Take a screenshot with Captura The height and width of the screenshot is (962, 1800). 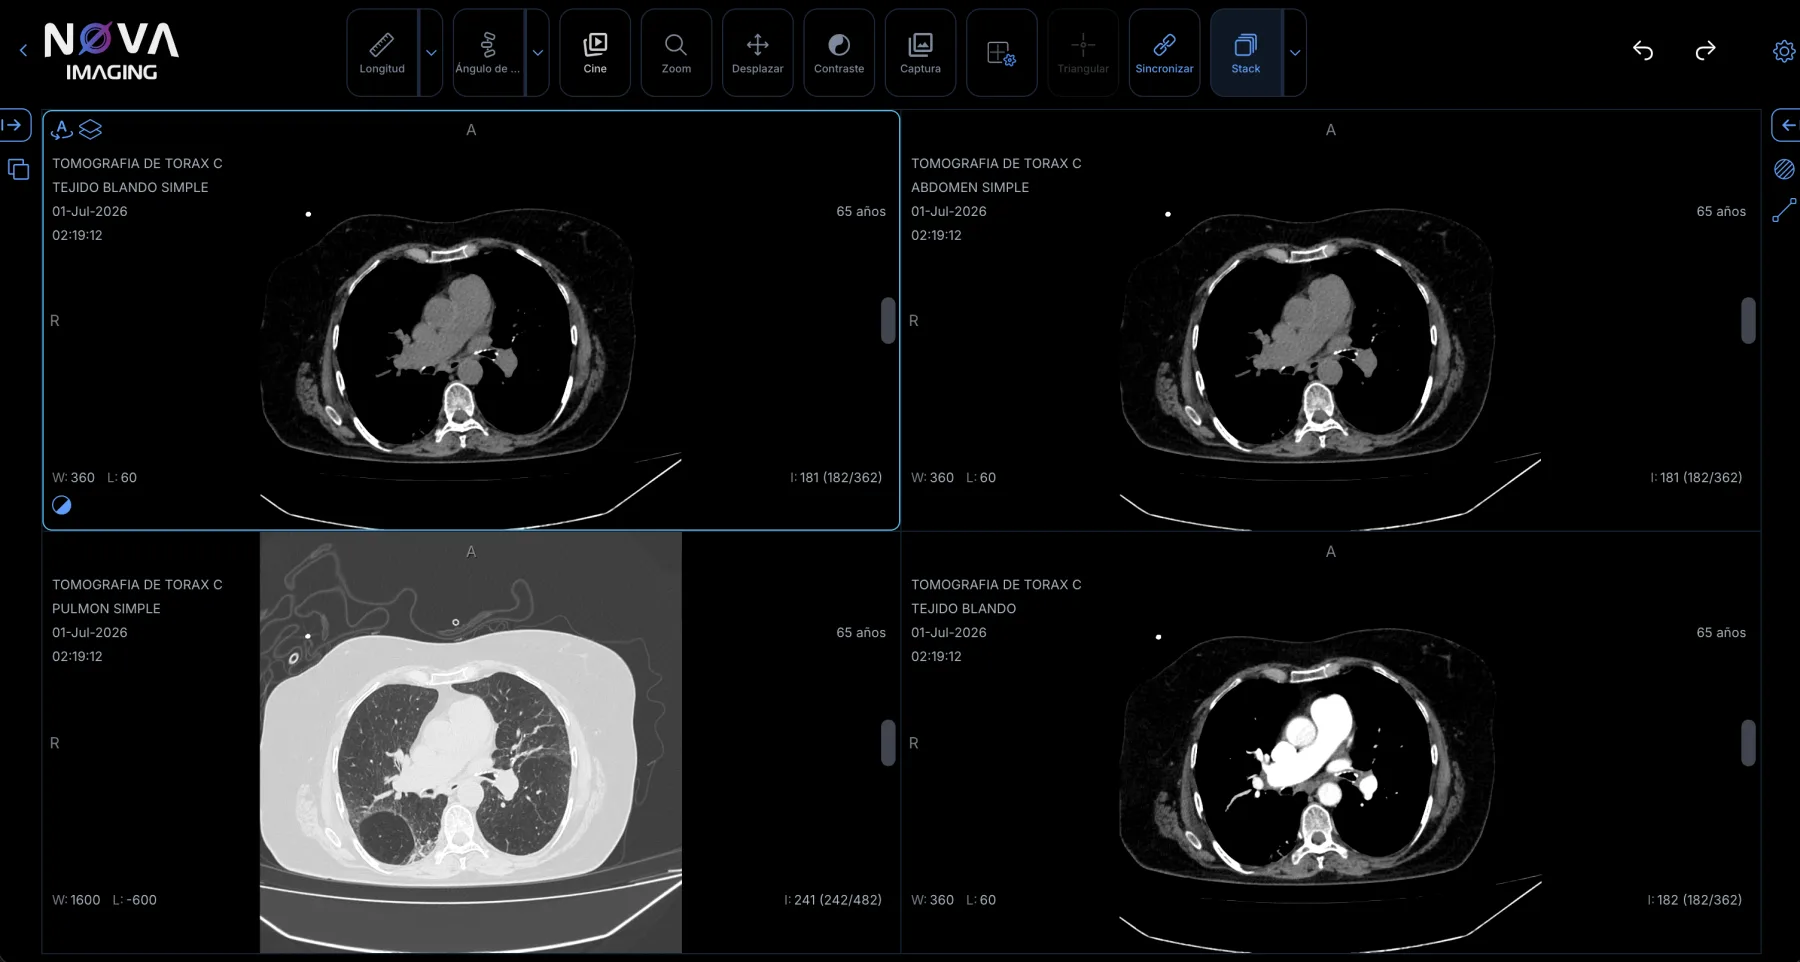[920, 53]
